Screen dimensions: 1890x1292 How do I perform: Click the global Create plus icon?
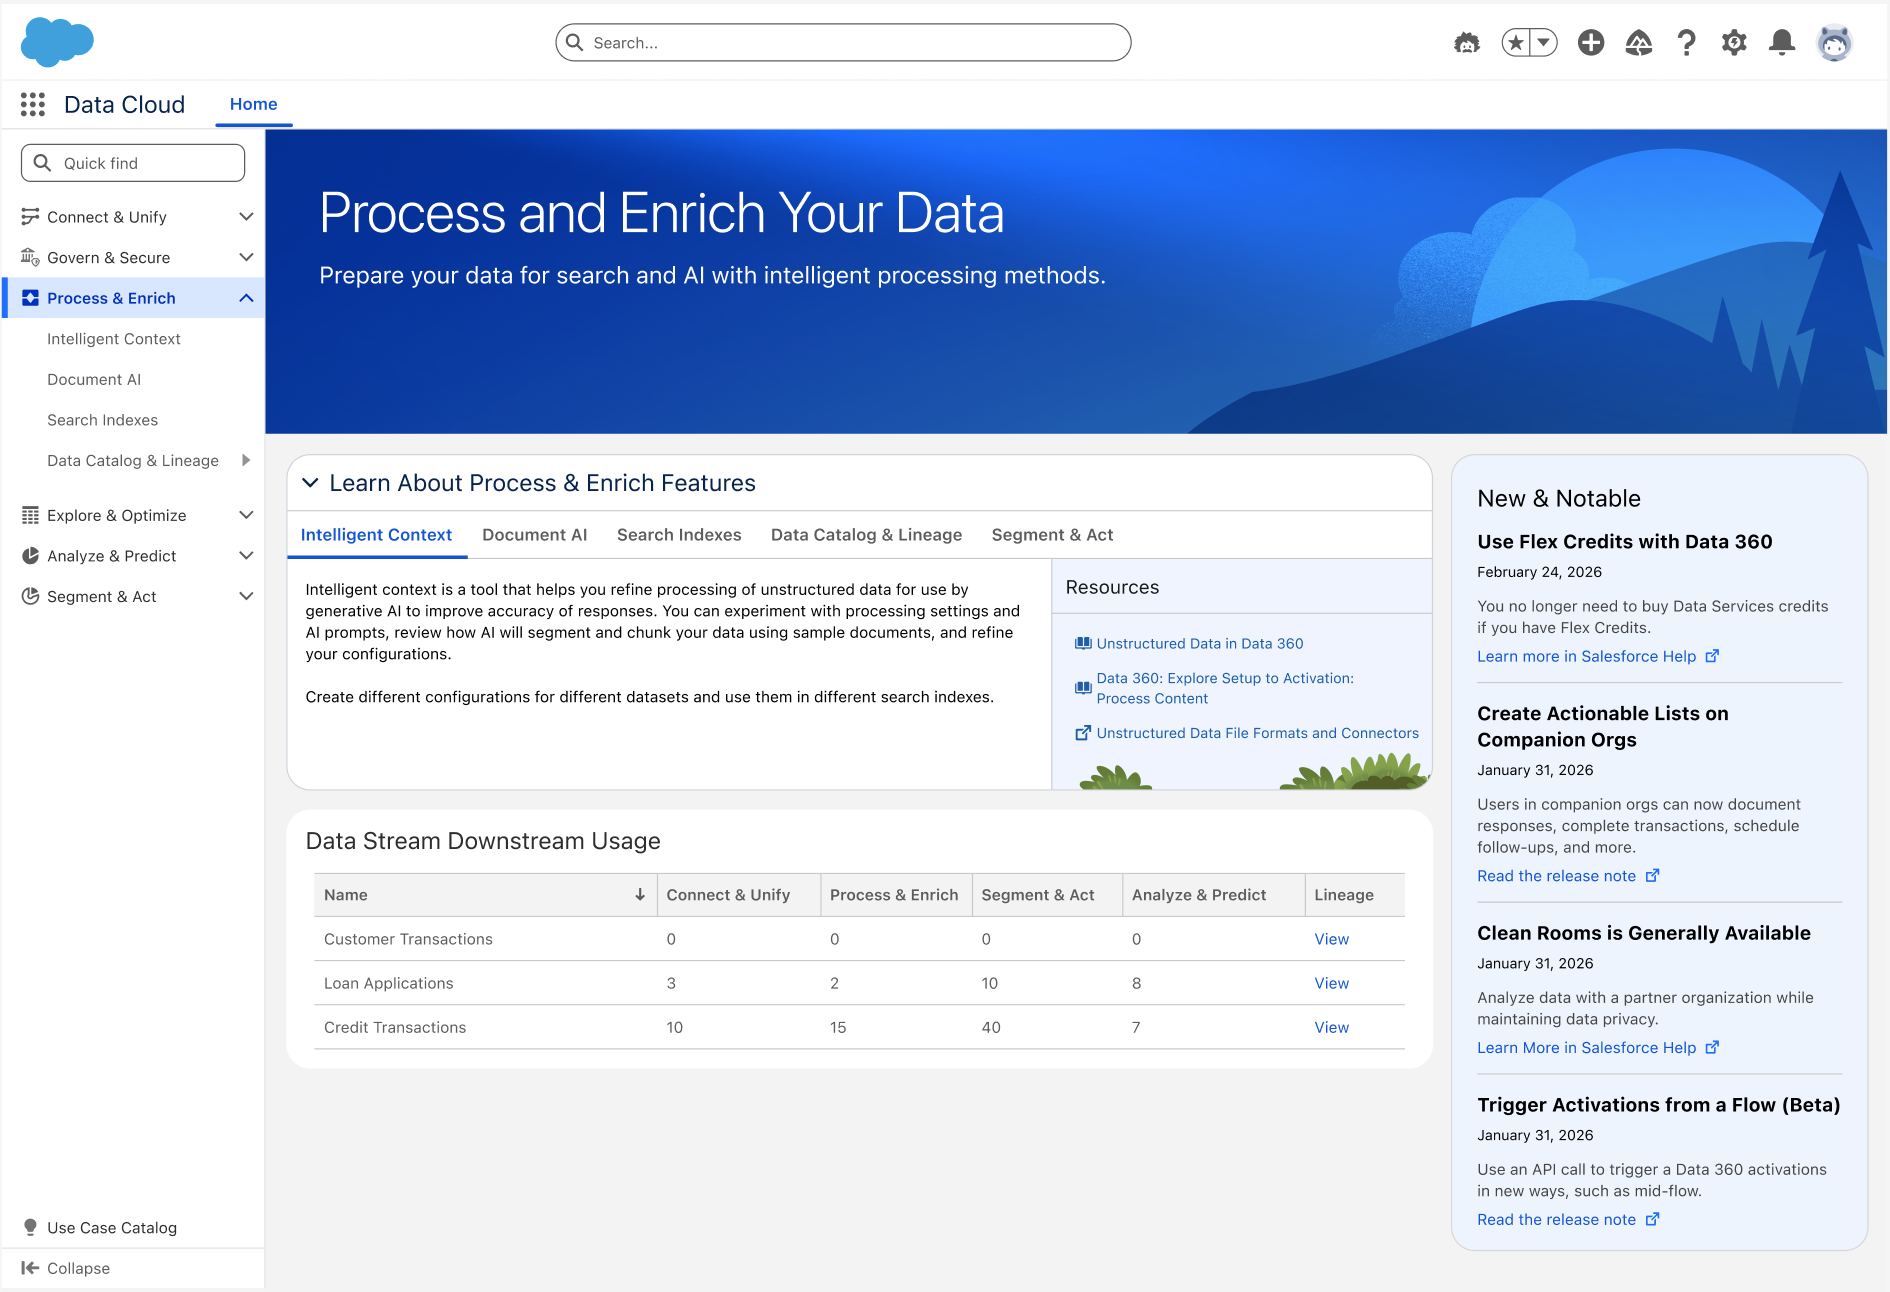coord(1591,43)
